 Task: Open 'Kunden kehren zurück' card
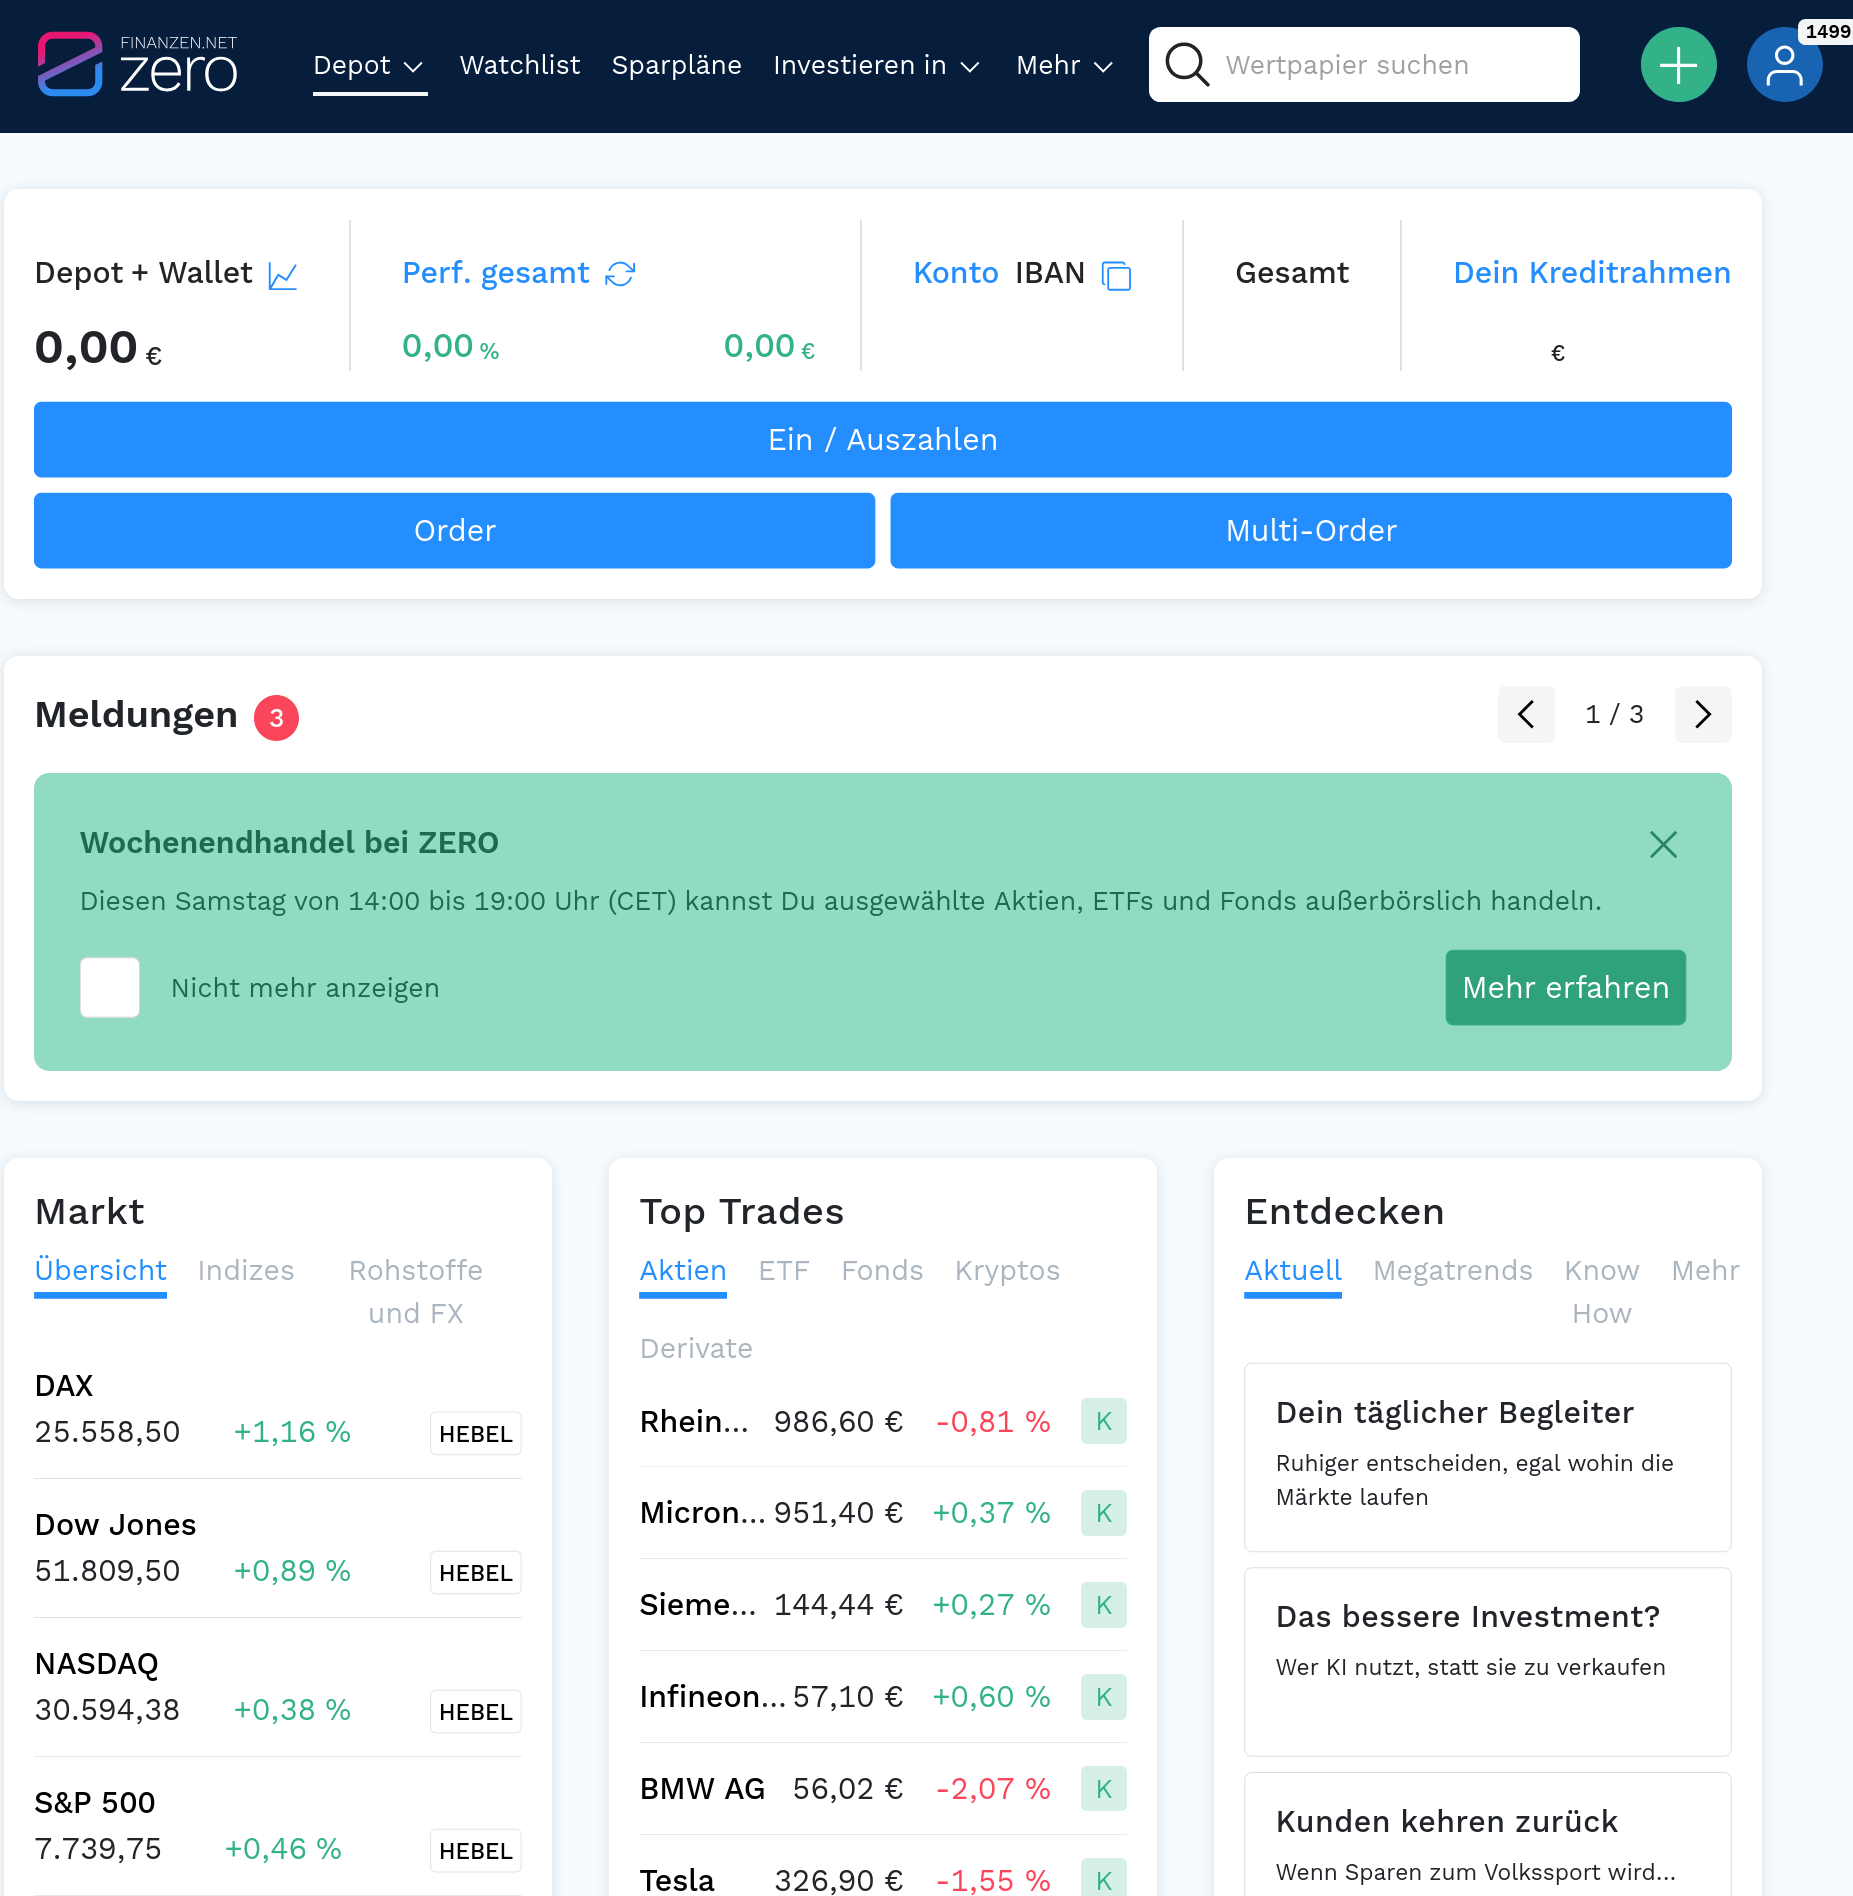pos(1488,1836)
